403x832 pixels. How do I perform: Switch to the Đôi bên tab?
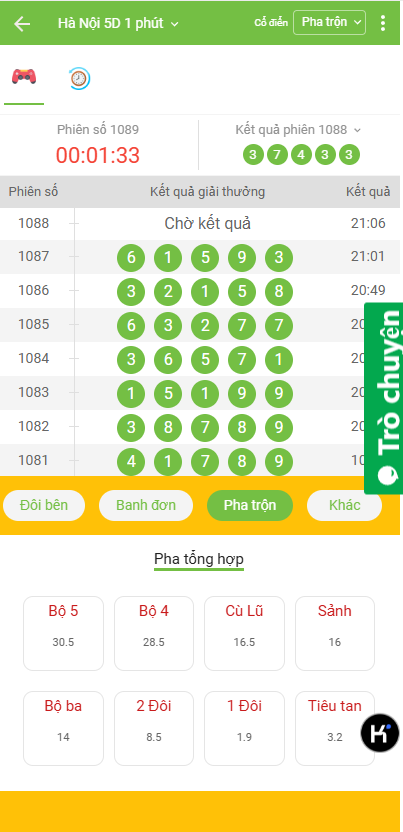pyautogui.click(x=44, y=505)
